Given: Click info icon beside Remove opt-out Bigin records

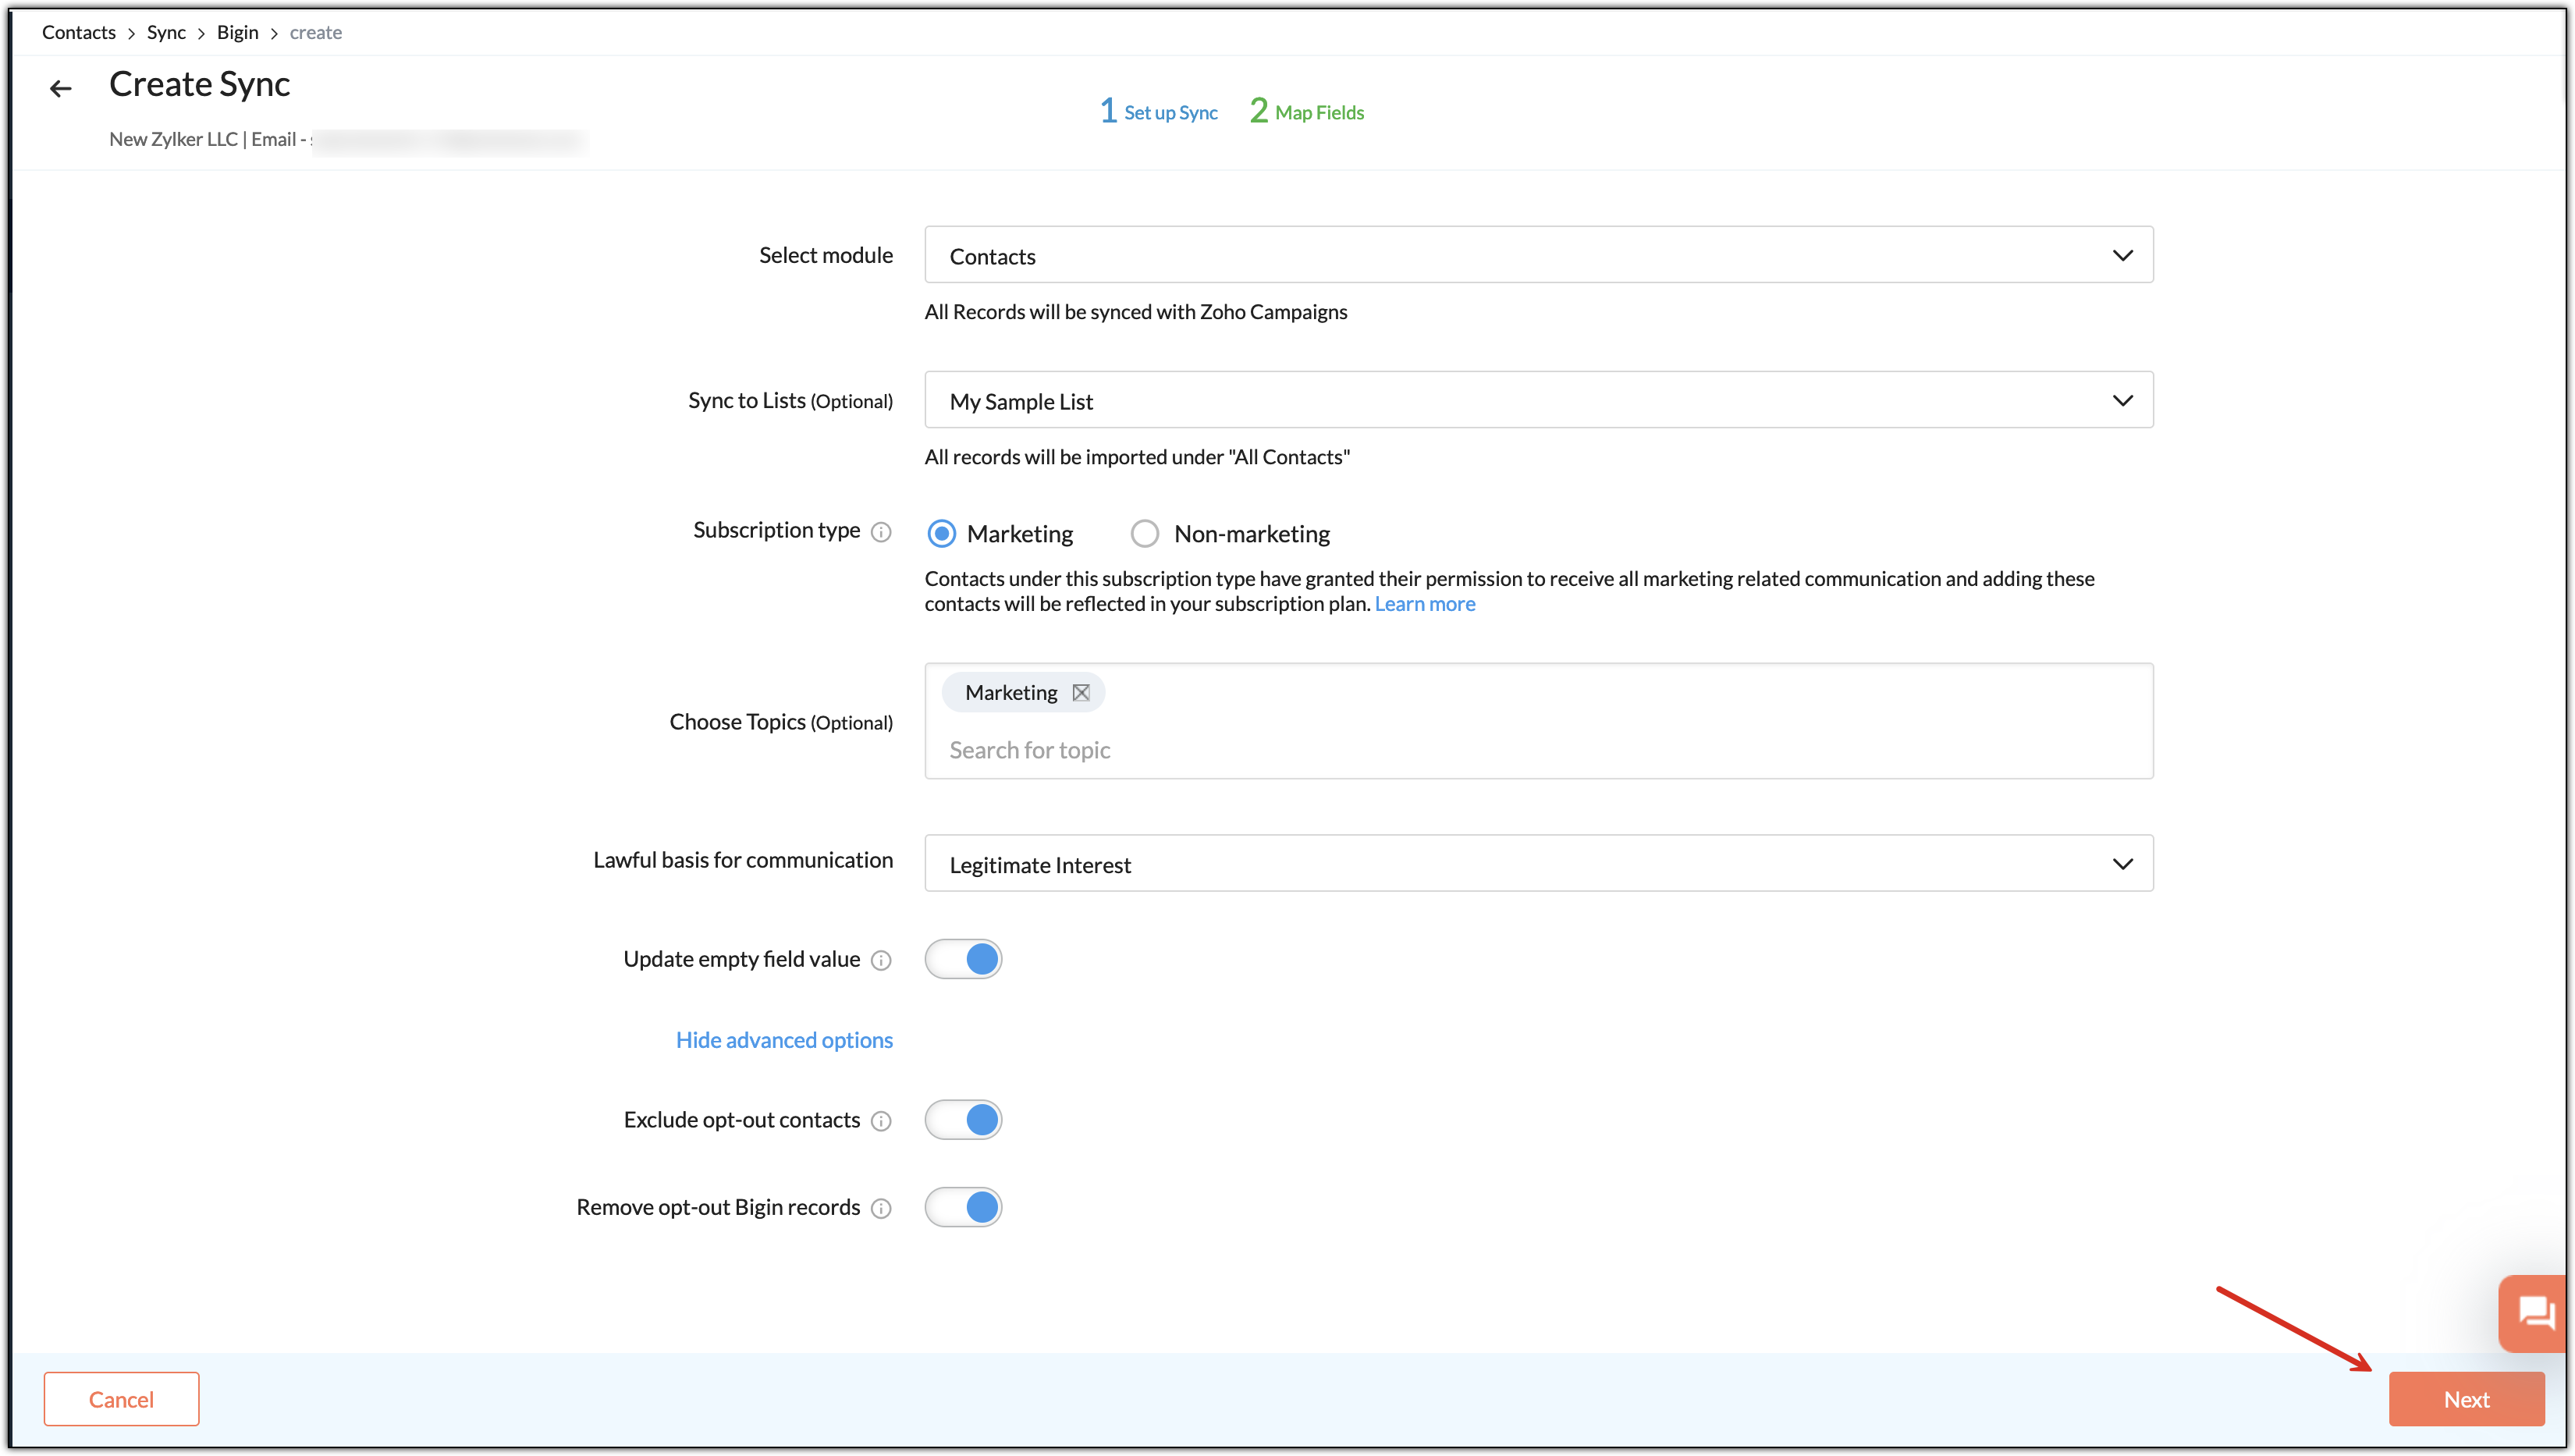Looking at the screenshot, I should (881, 1209).
